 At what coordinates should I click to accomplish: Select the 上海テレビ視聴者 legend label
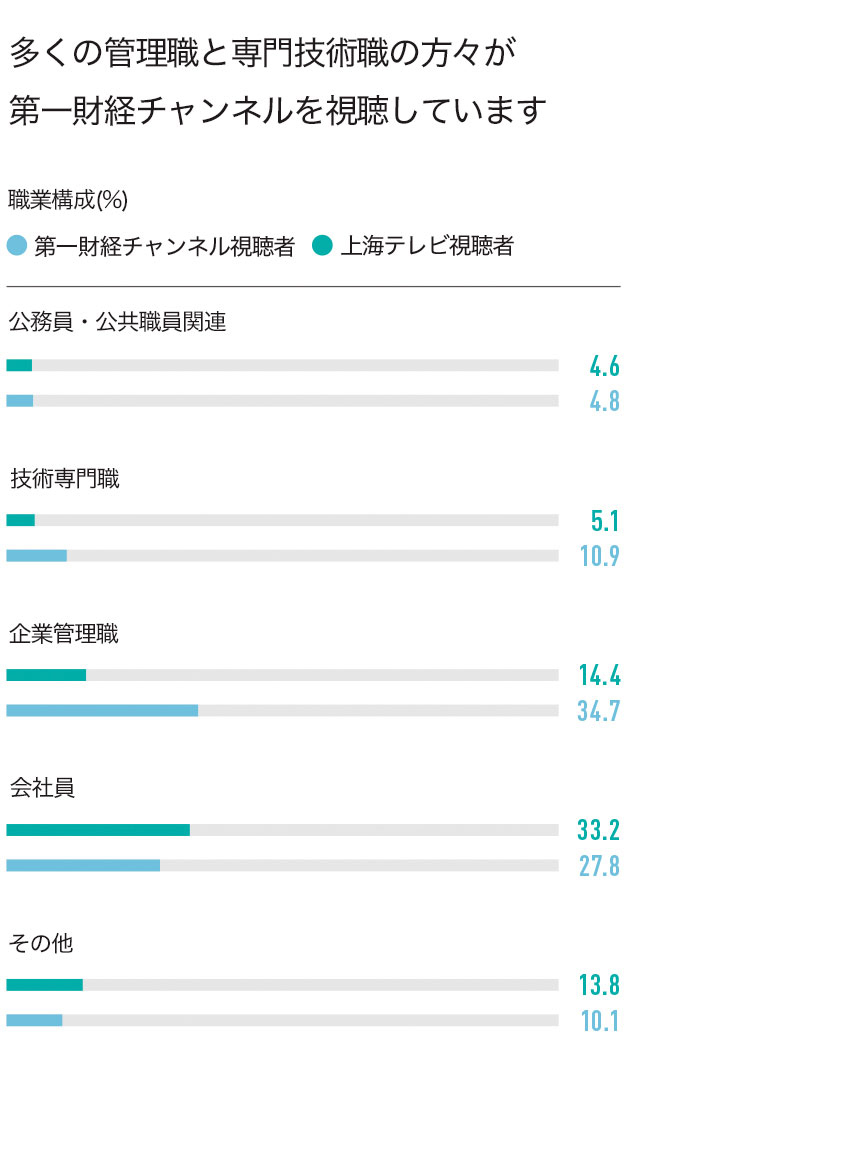click(427, 246)
